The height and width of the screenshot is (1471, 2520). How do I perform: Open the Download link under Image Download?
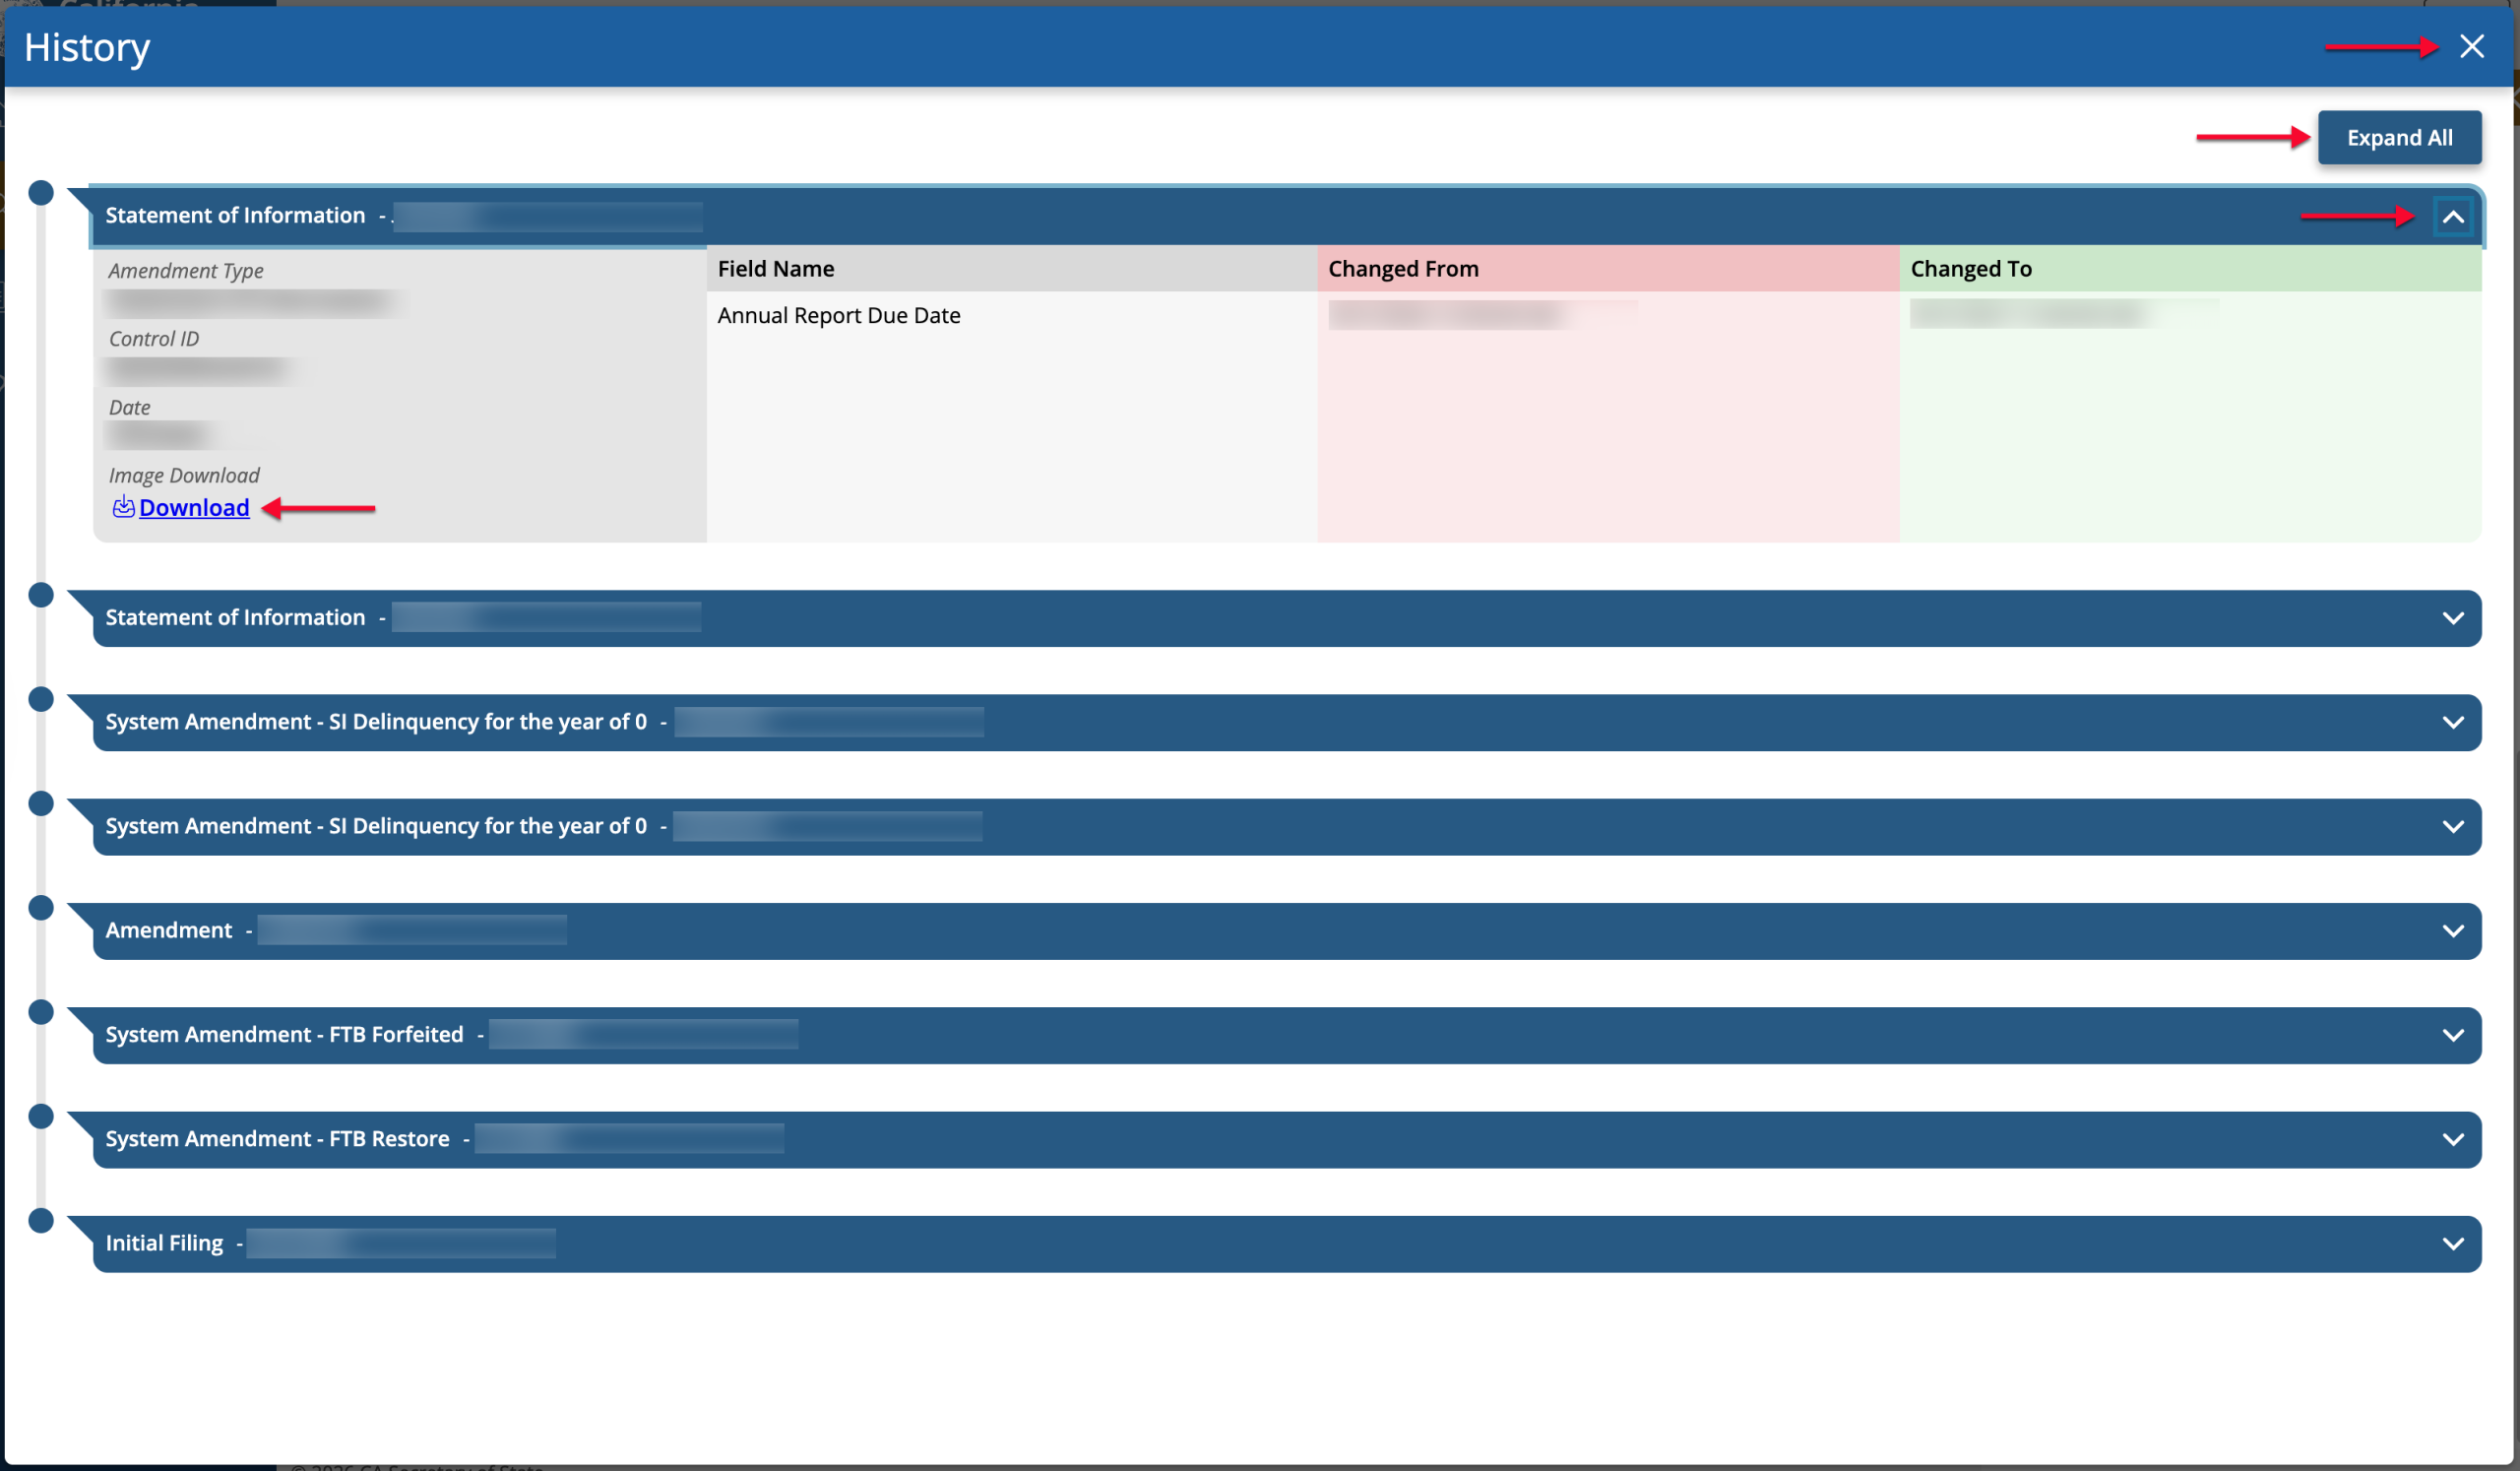(194, 507)
